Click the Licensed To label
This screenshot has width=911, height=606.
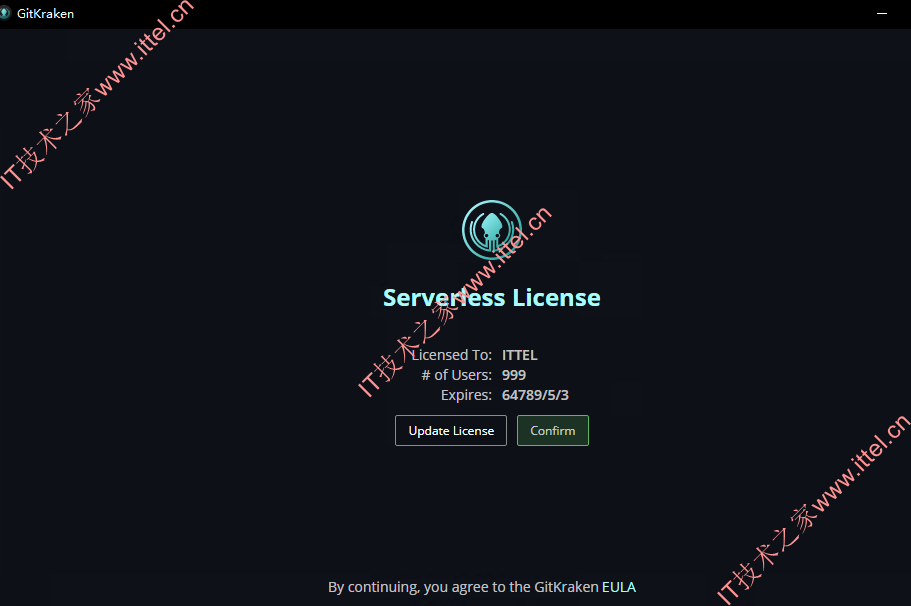coord(451,355)
